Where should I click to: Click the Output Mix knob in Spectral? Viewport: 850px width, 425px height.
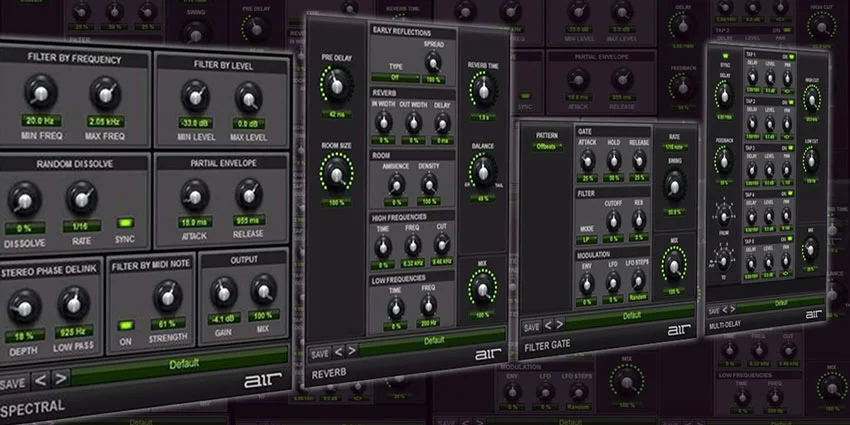(264, 289)
